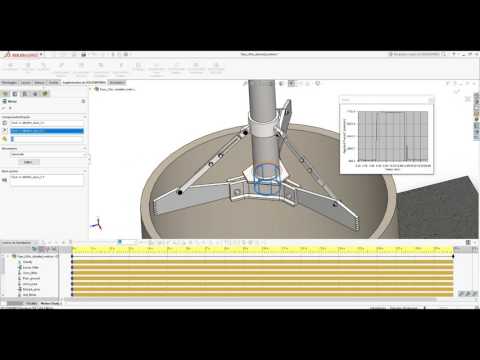Switch to the DimXpertManager tab icon
Screen dimensions: 480x360
pyautogui.click(x=35, y=94)
